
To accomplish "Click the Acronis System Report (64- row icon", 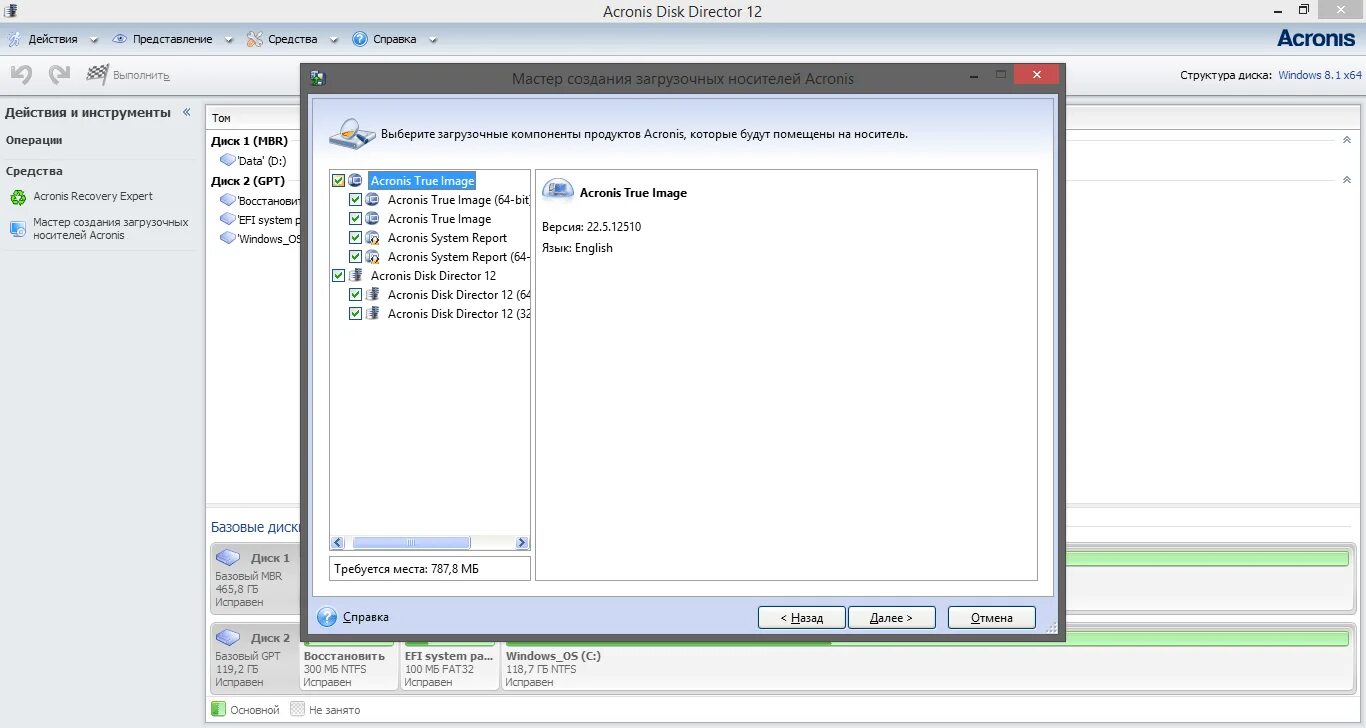I will click(x=372, y=257).
